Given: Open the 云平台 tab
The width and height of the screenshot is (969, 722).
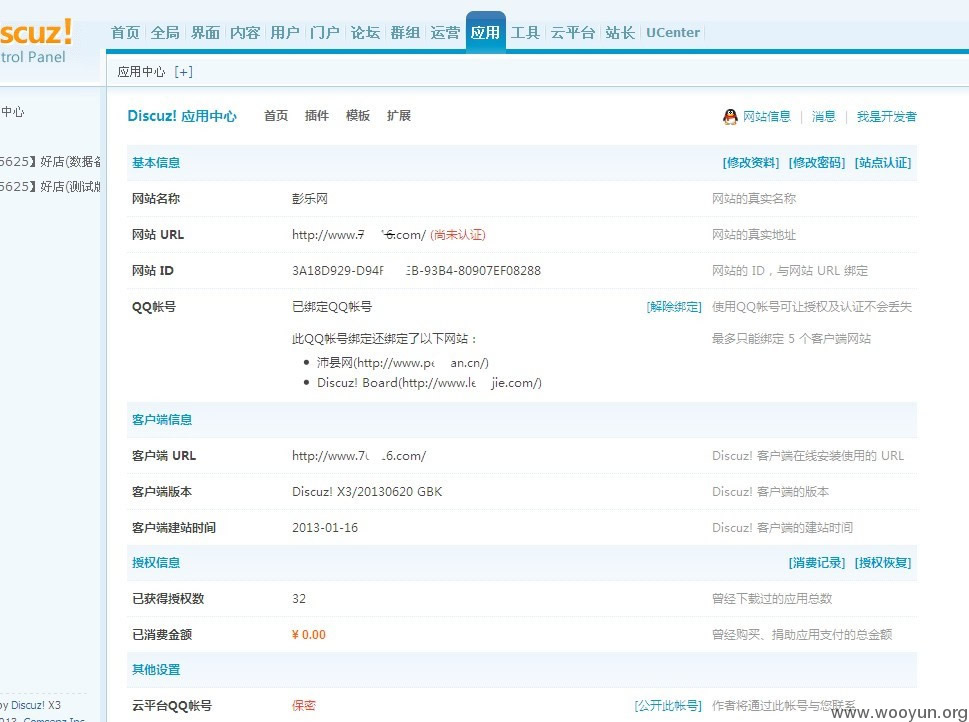Looking at the screenshot, I should click(573, 32).
